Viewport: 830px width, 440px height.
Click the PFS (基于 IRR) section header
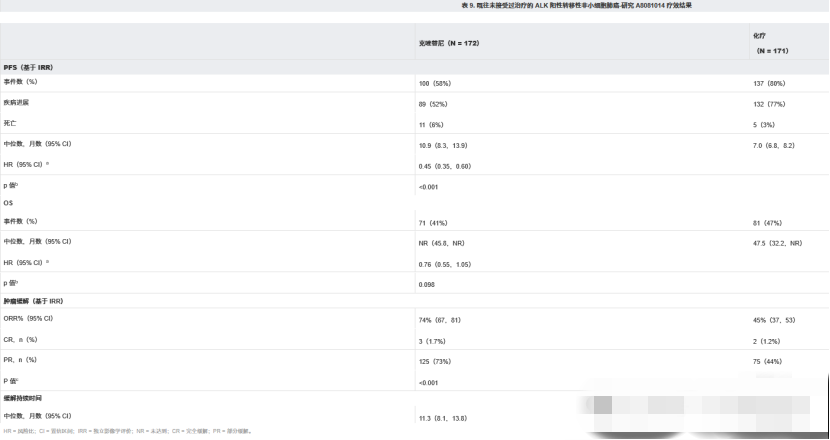pyautogui.click(x=29, y=67)
